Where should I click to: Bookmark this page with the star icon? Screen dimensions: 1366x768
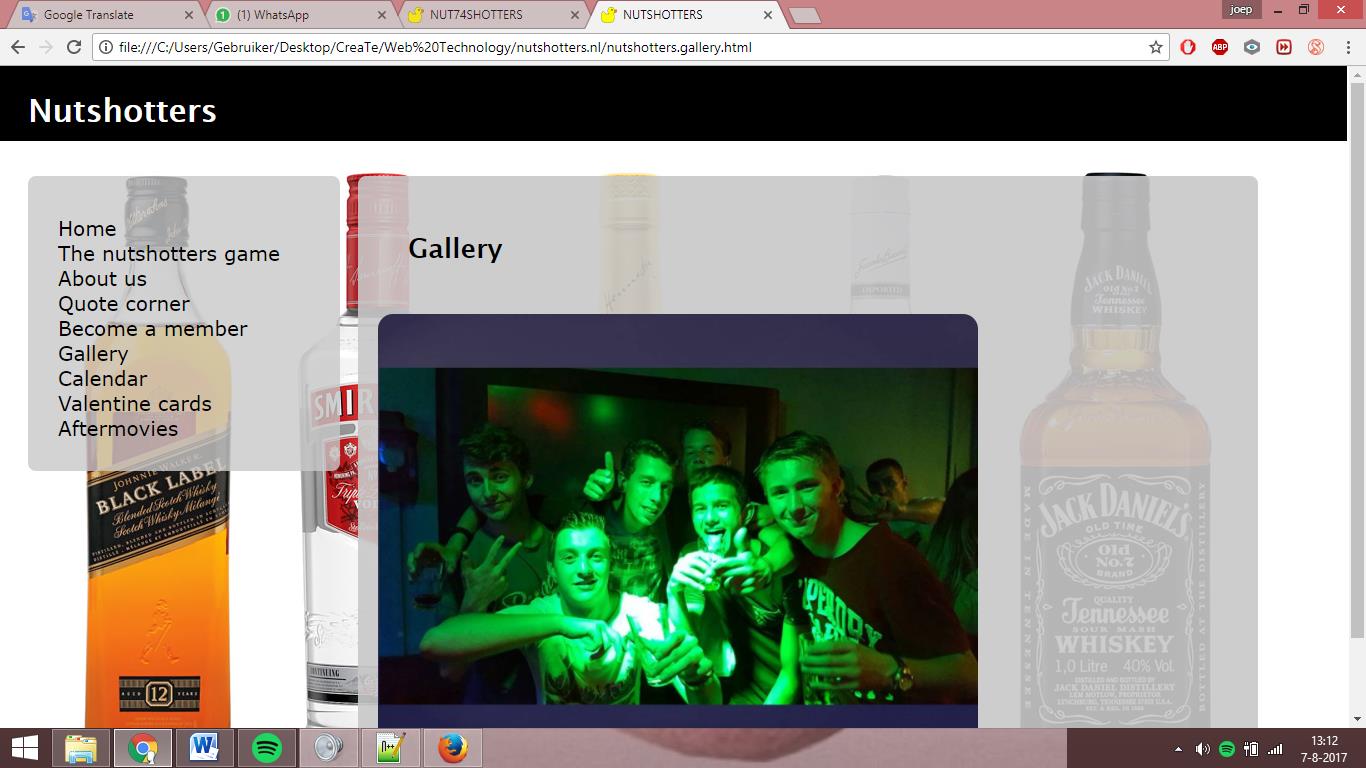[1155, 47]
